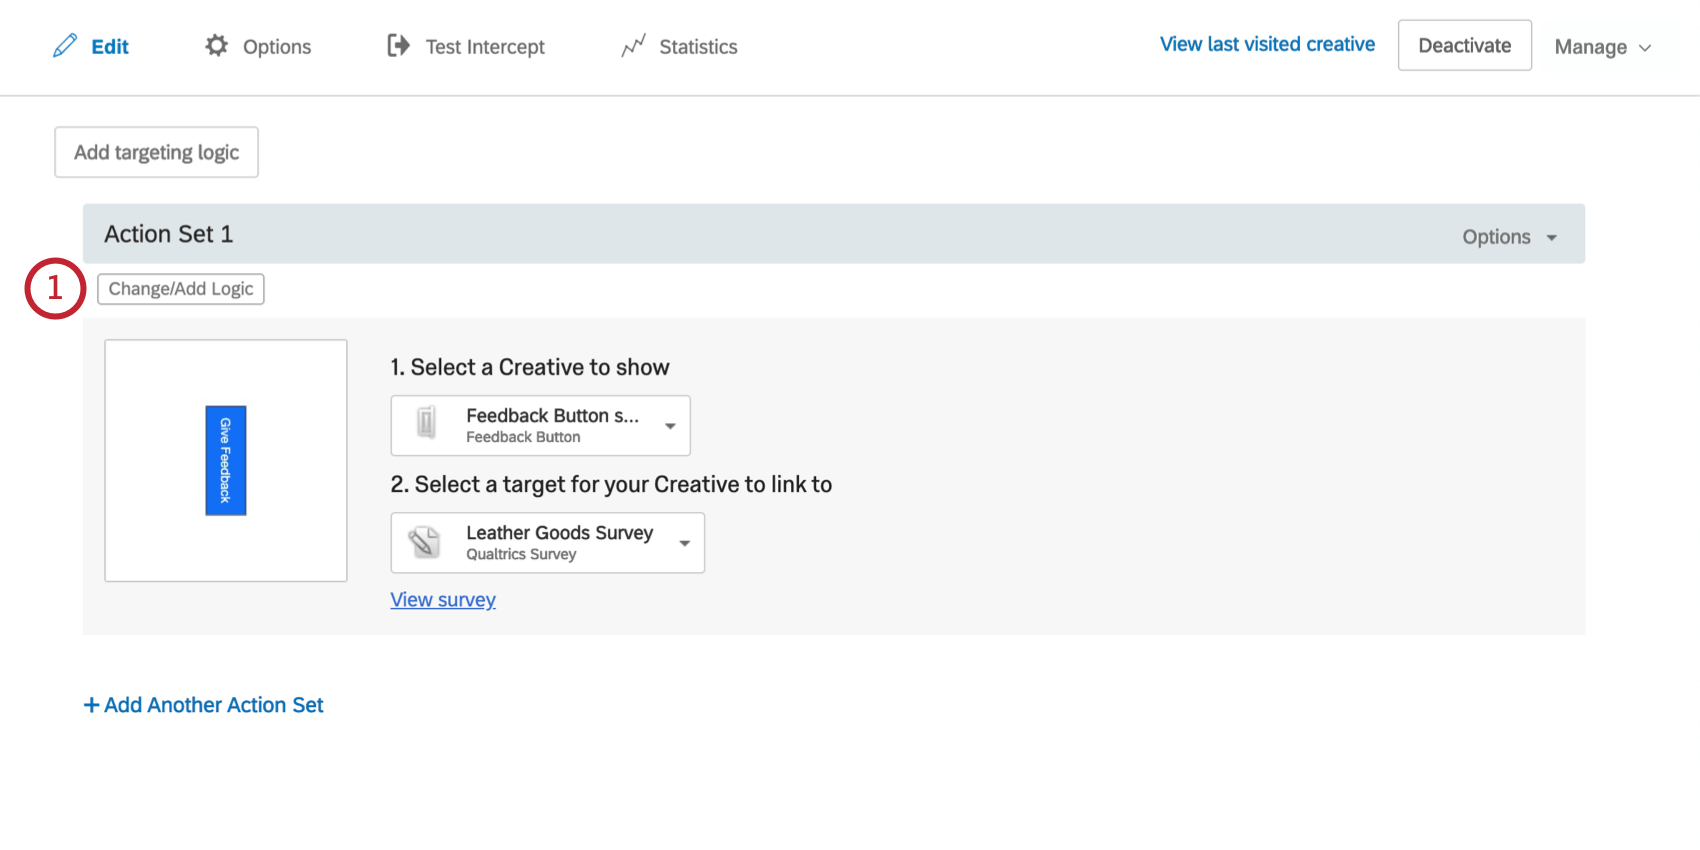Expand the Manage menu

pos(1602,47)
